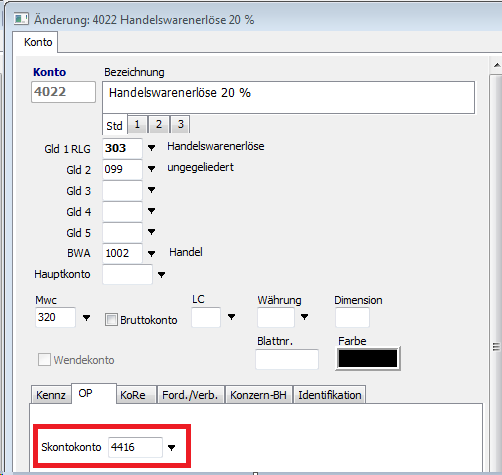This screenshot has width=502, height=475.
Task: Switch to the Kennz tab
Action: (51, 395)
